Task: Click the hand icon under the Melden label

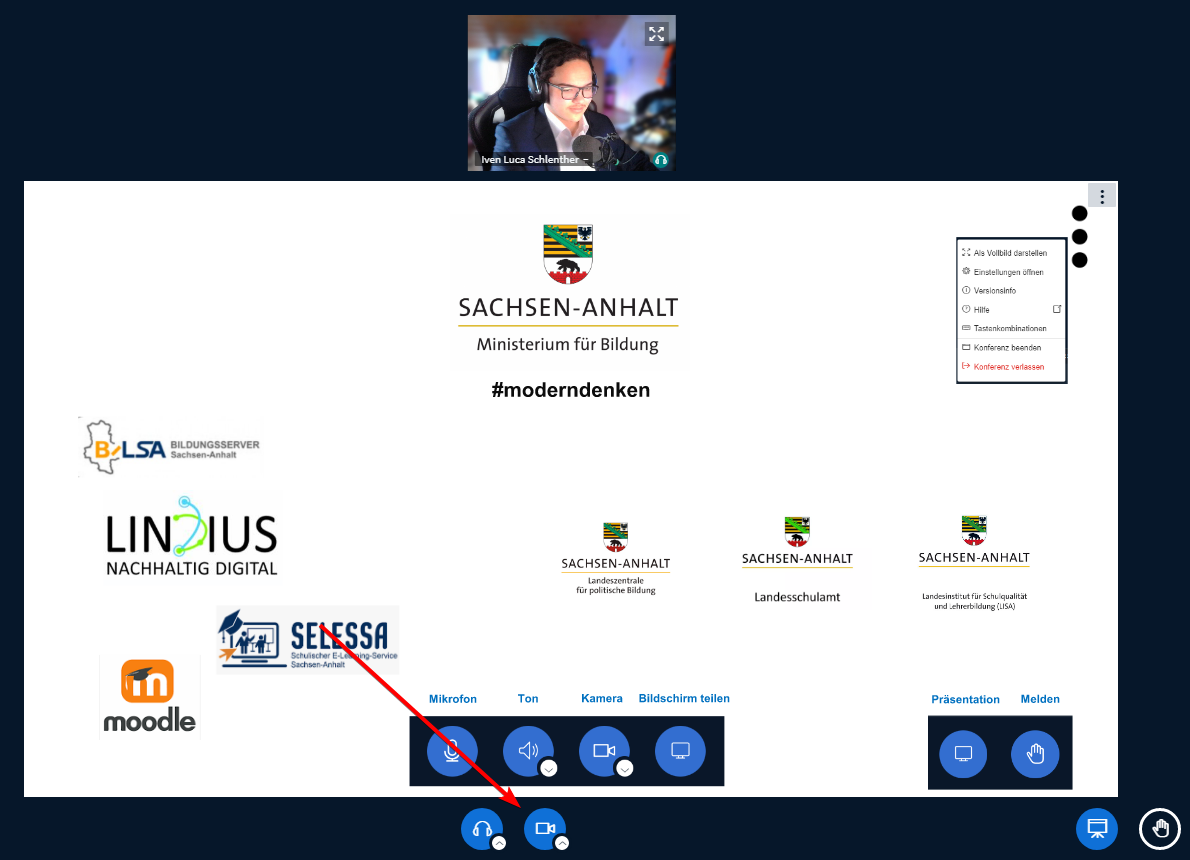Action: [1035, 754]
